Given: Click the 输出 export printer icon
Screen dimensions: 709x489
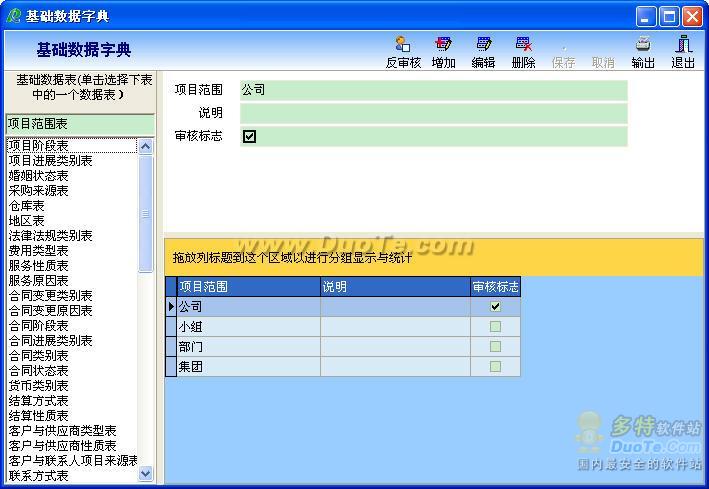Looking at the screenshot, I should coord(643,45).
